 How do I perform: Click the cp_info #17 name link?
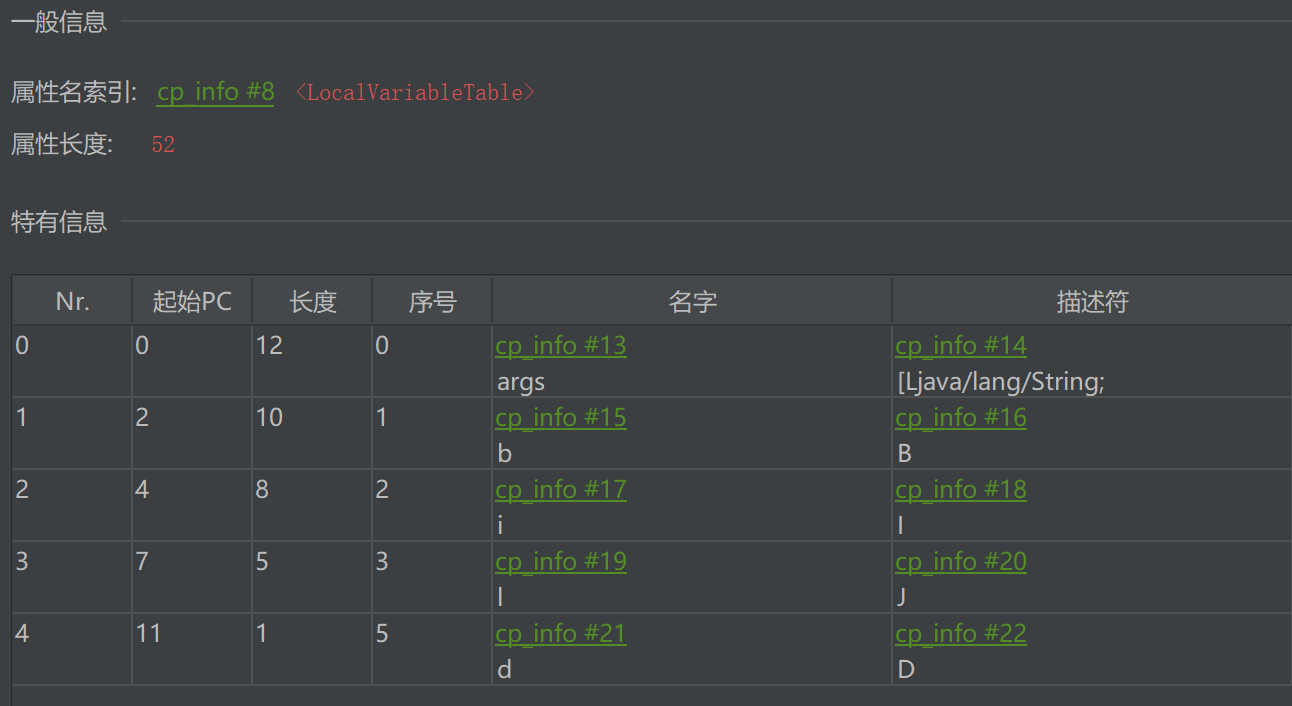pyautogui.click(x=561, y=490)
